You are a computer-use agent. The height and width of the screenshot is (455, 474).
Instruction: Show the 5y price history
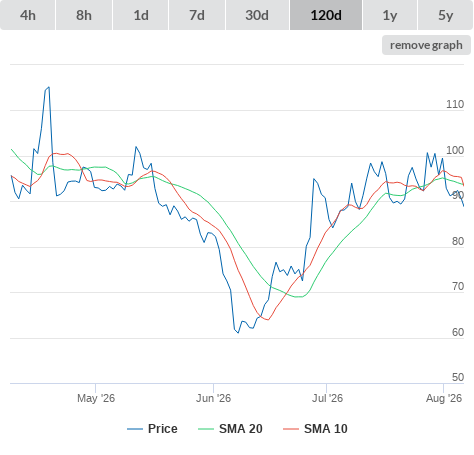tap(446, 15)
